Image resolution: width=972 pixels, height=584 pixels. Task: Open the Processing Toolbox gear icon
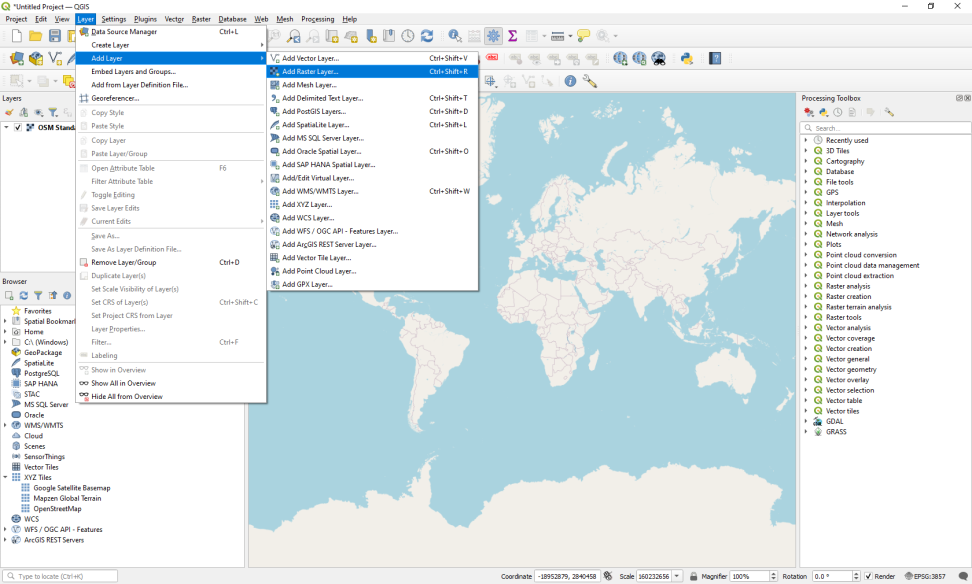click(x=493, y=36)
